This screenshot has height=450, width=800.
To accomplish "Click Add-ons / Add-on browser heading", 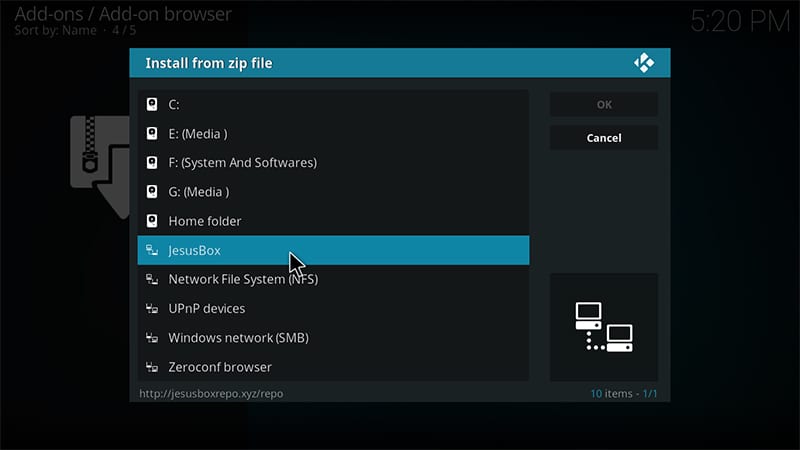I will [x=123, y=14].
